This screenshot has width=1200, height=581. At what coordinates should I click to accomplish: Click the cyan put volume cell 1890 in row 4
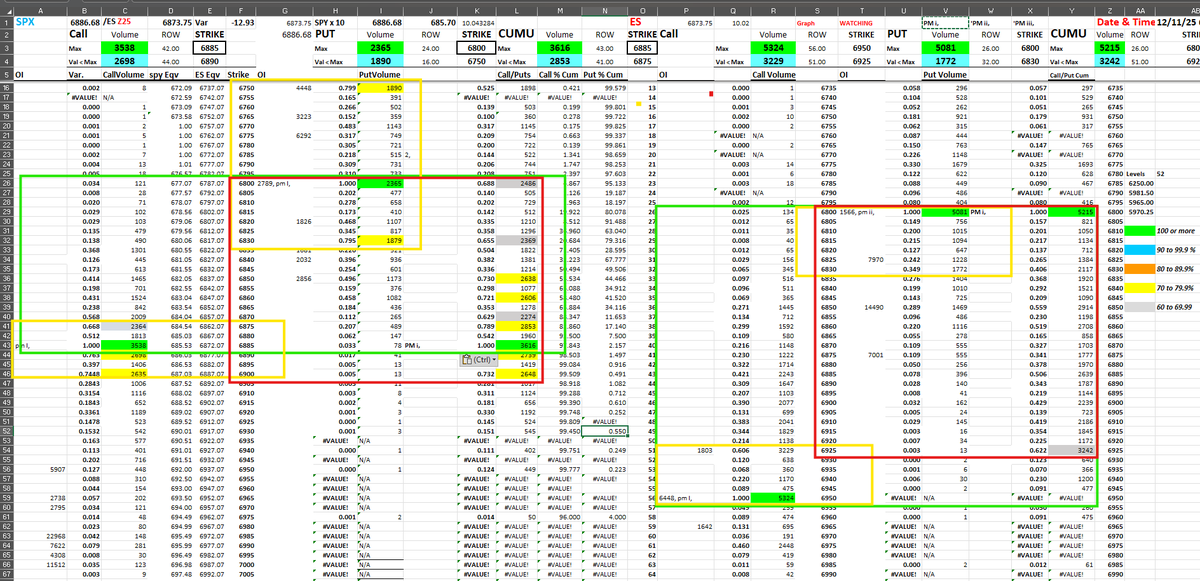click(381, 61)
